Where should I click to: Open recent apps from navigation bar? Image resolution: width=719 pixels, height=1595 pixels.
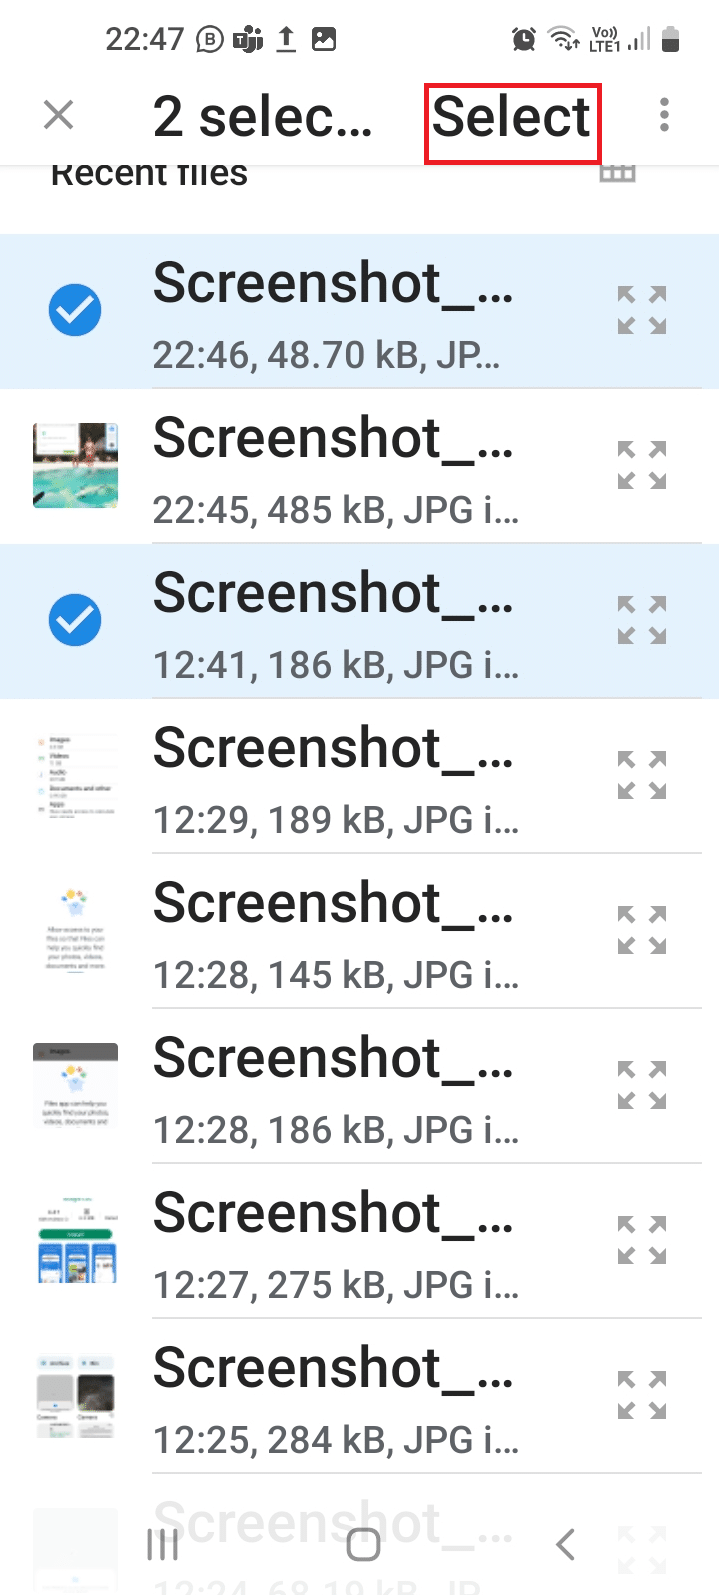tap(162, 1545)
